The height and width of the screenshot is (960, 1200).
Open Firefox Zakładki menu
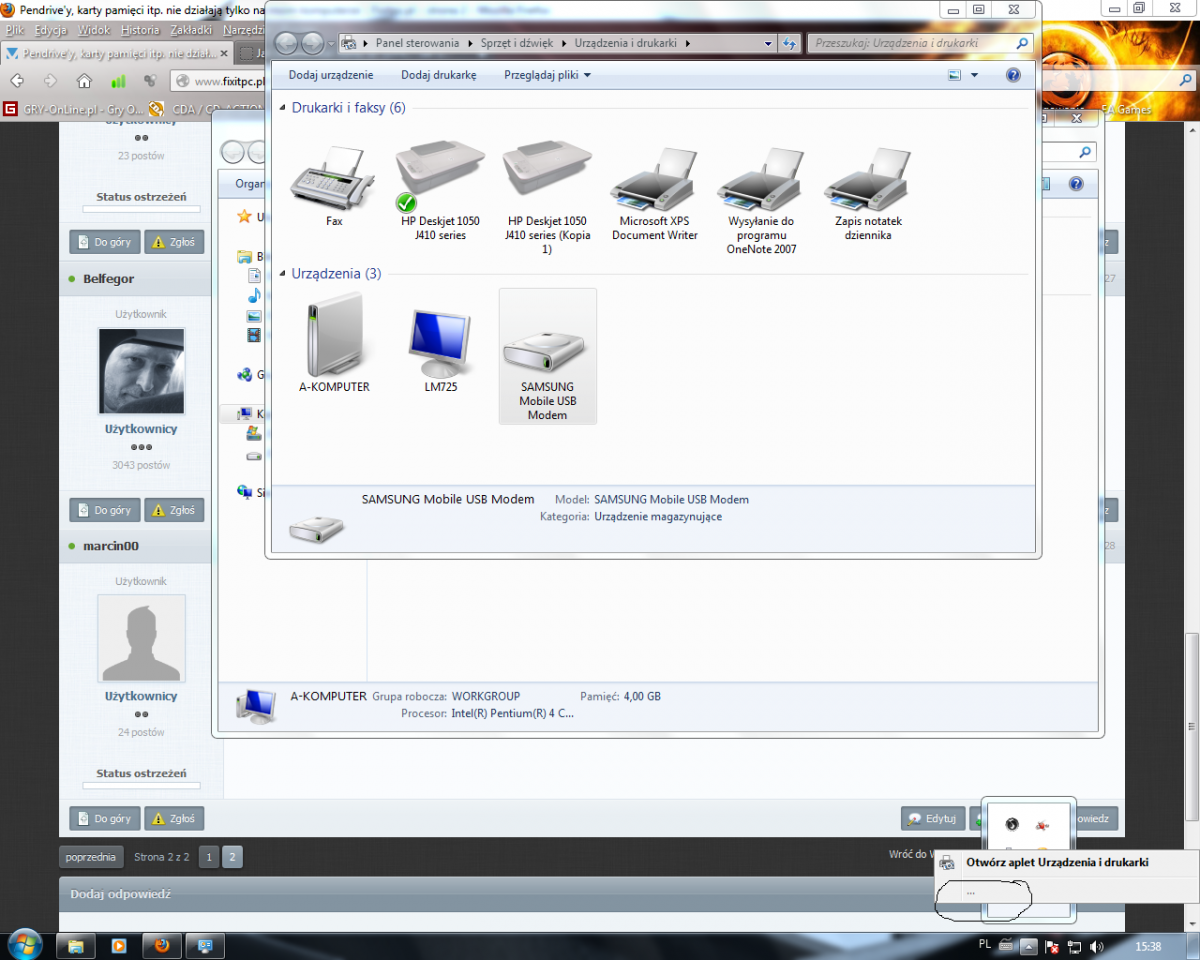pyautogui.click(x=192, y=30)
